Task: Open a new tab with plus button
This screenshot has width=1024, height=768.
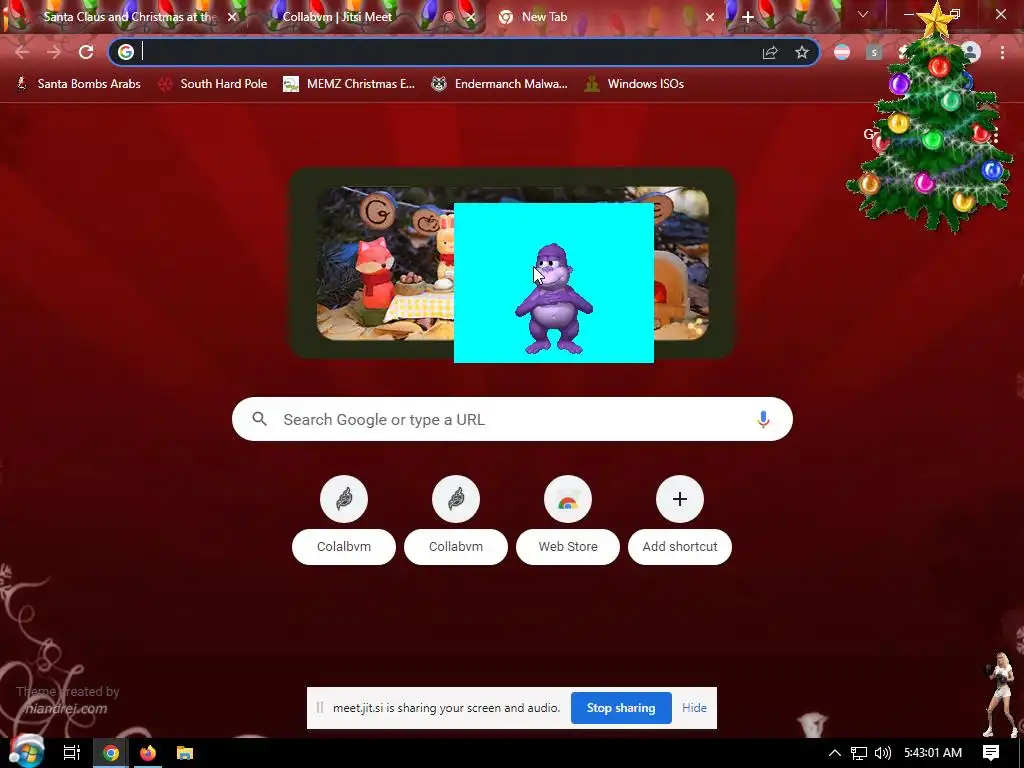Action: click(748, 17)
